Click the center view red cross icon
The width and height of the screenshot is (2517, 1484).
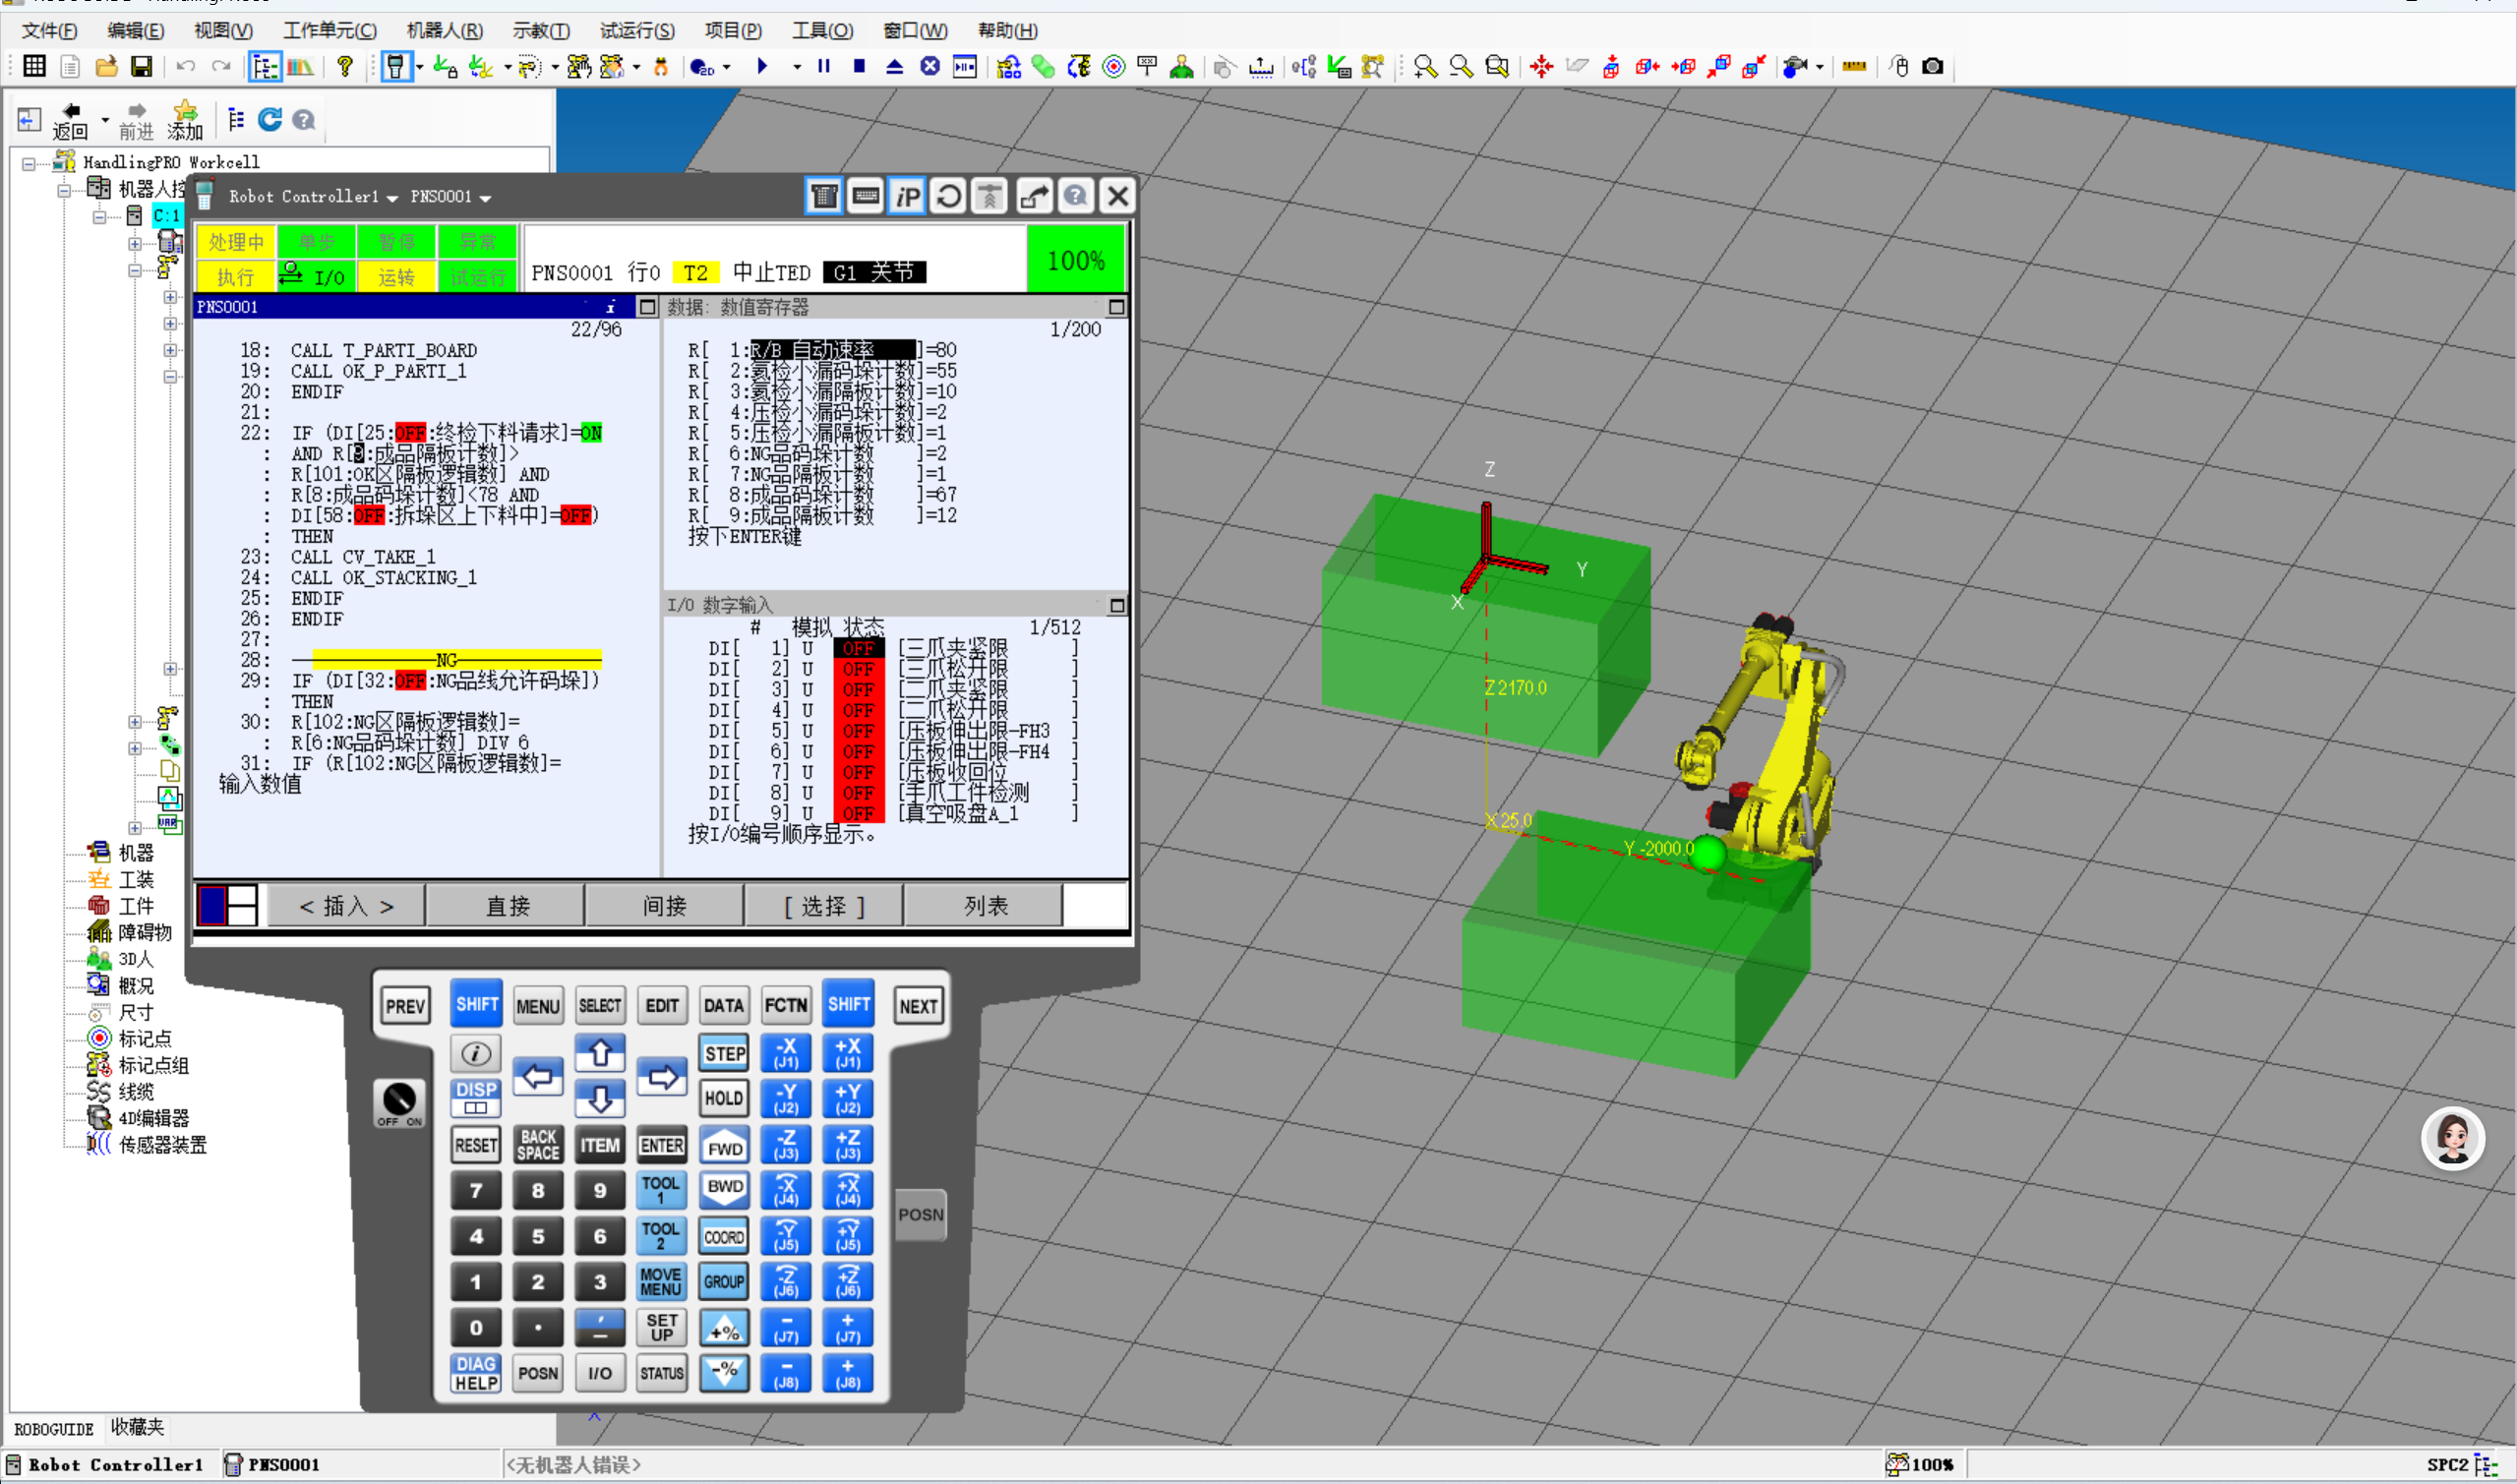pyautogui.click(x=1541, y=66)
